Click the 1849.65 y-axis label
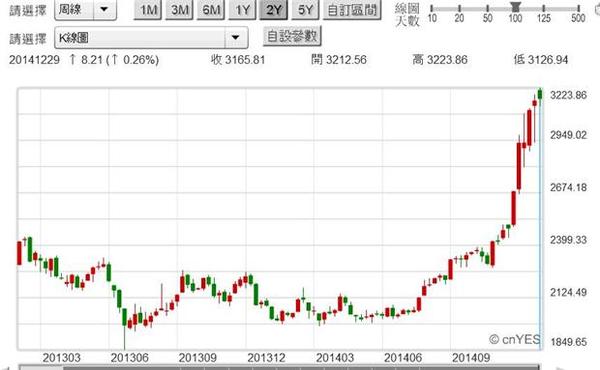 (x=568, y=342)
